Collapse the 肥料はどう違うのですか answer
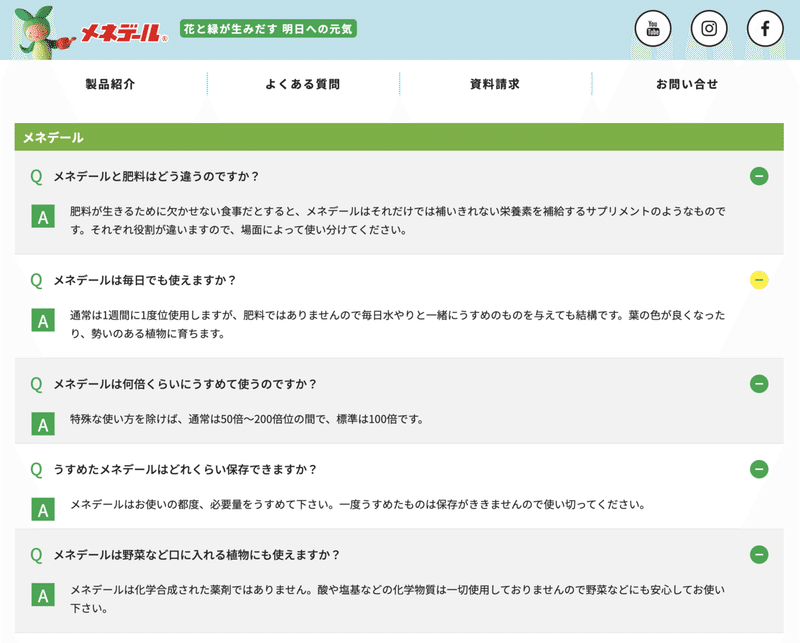The image size is (800, 643). (x=759, y=176)
